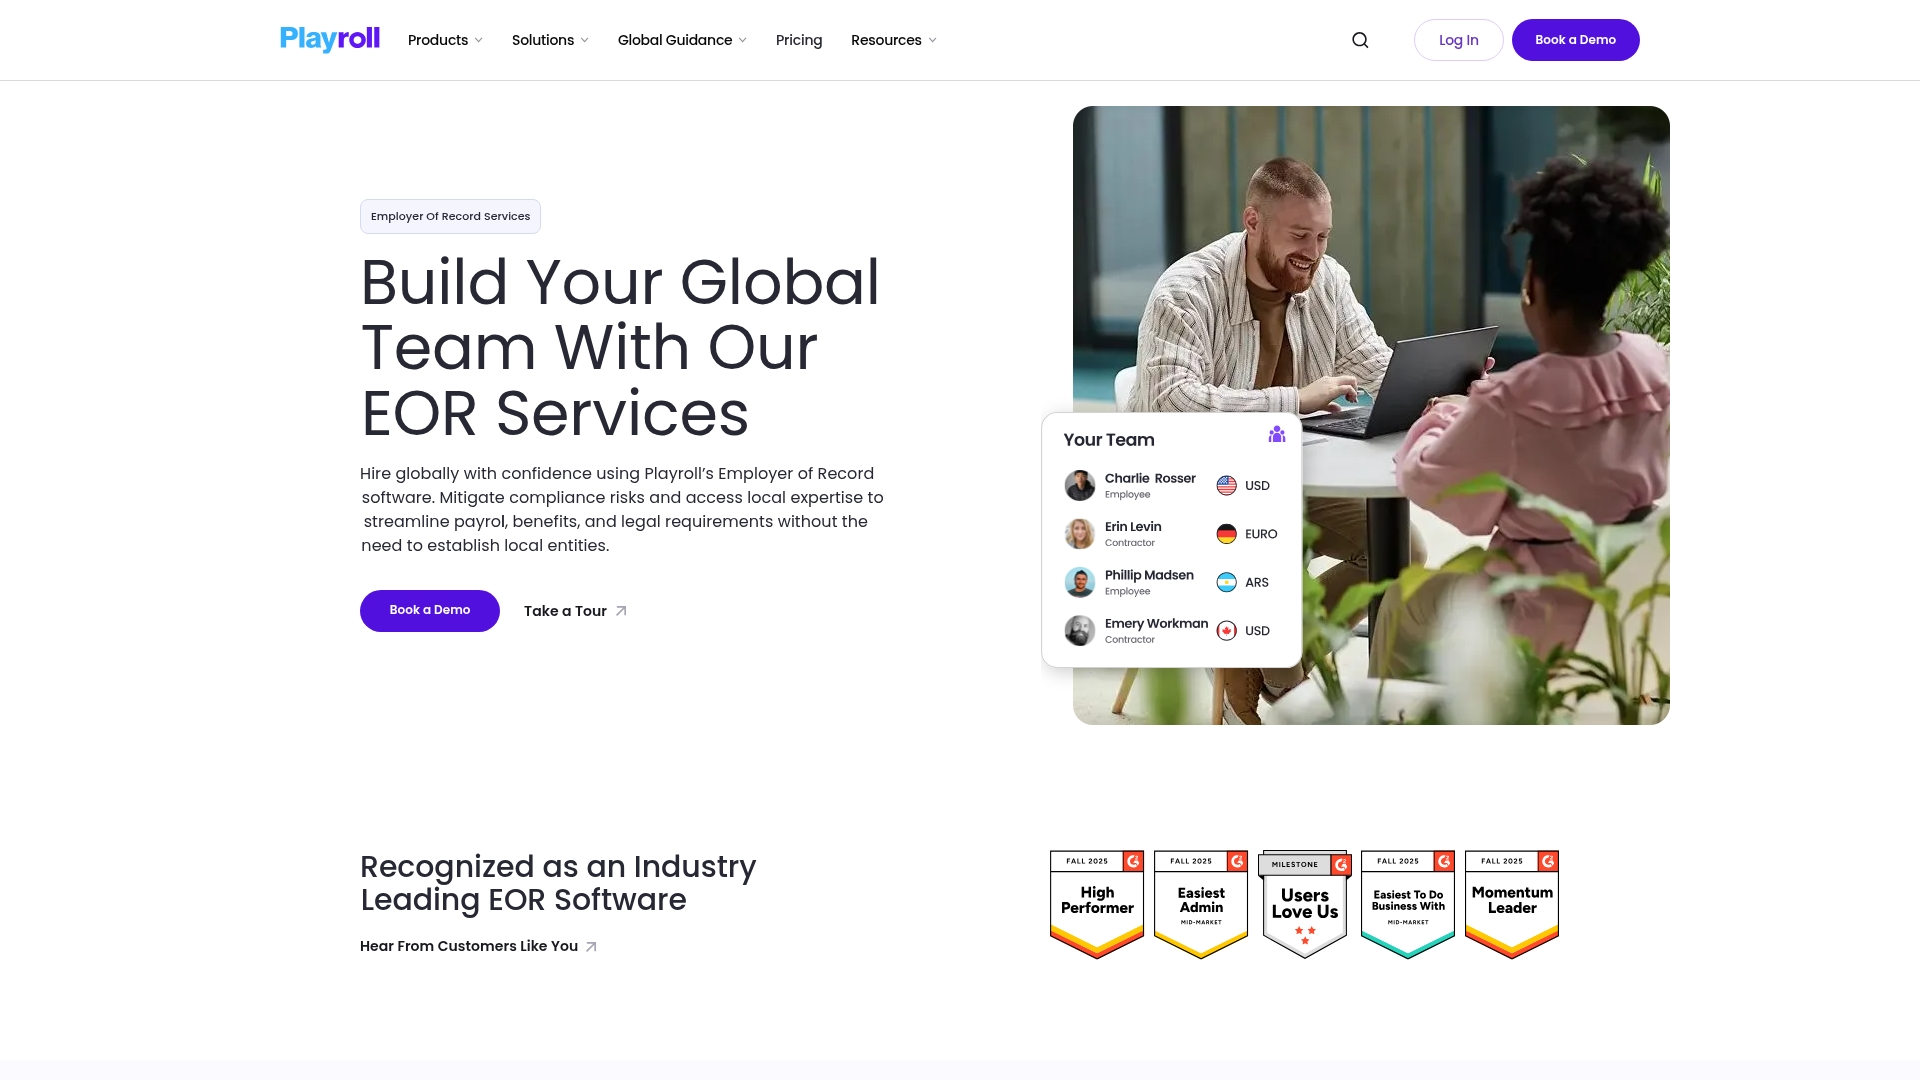Expand the Products dropdown menu
The image size is (1920, 1080).
(446, 40)
